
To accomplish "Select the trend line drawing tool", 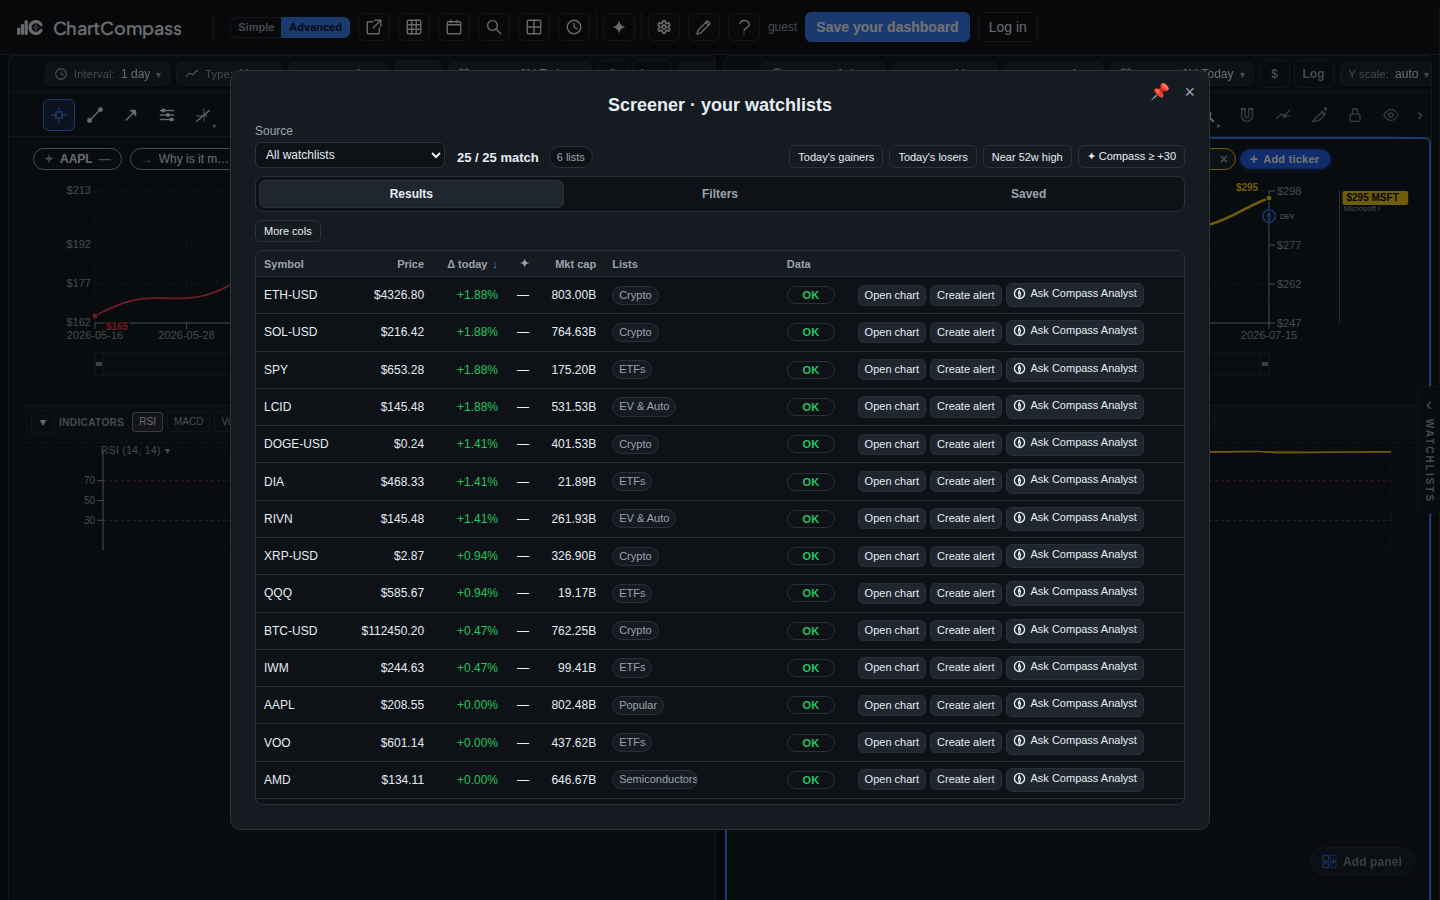I will [x=95, y=115].
